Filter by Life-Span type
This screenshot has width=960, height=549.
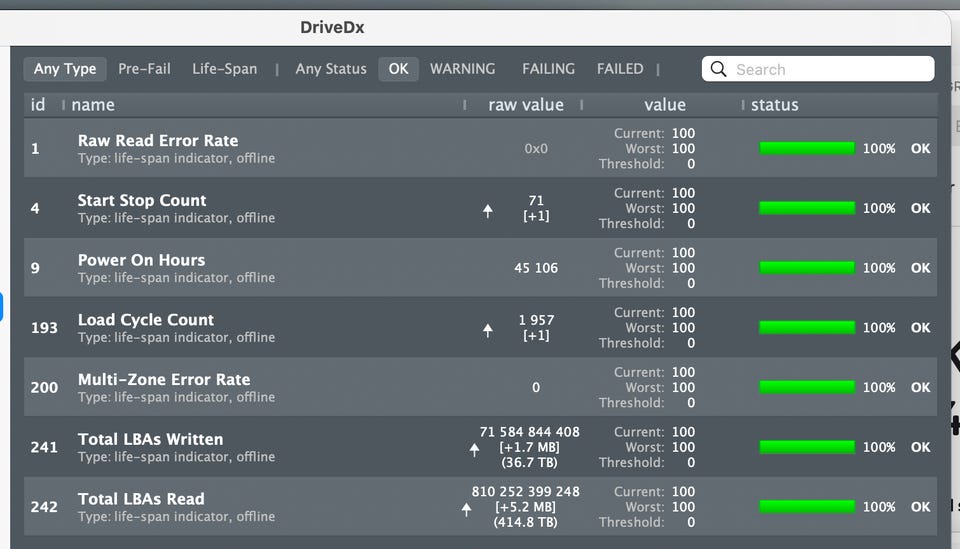click(x=225, y=69)
